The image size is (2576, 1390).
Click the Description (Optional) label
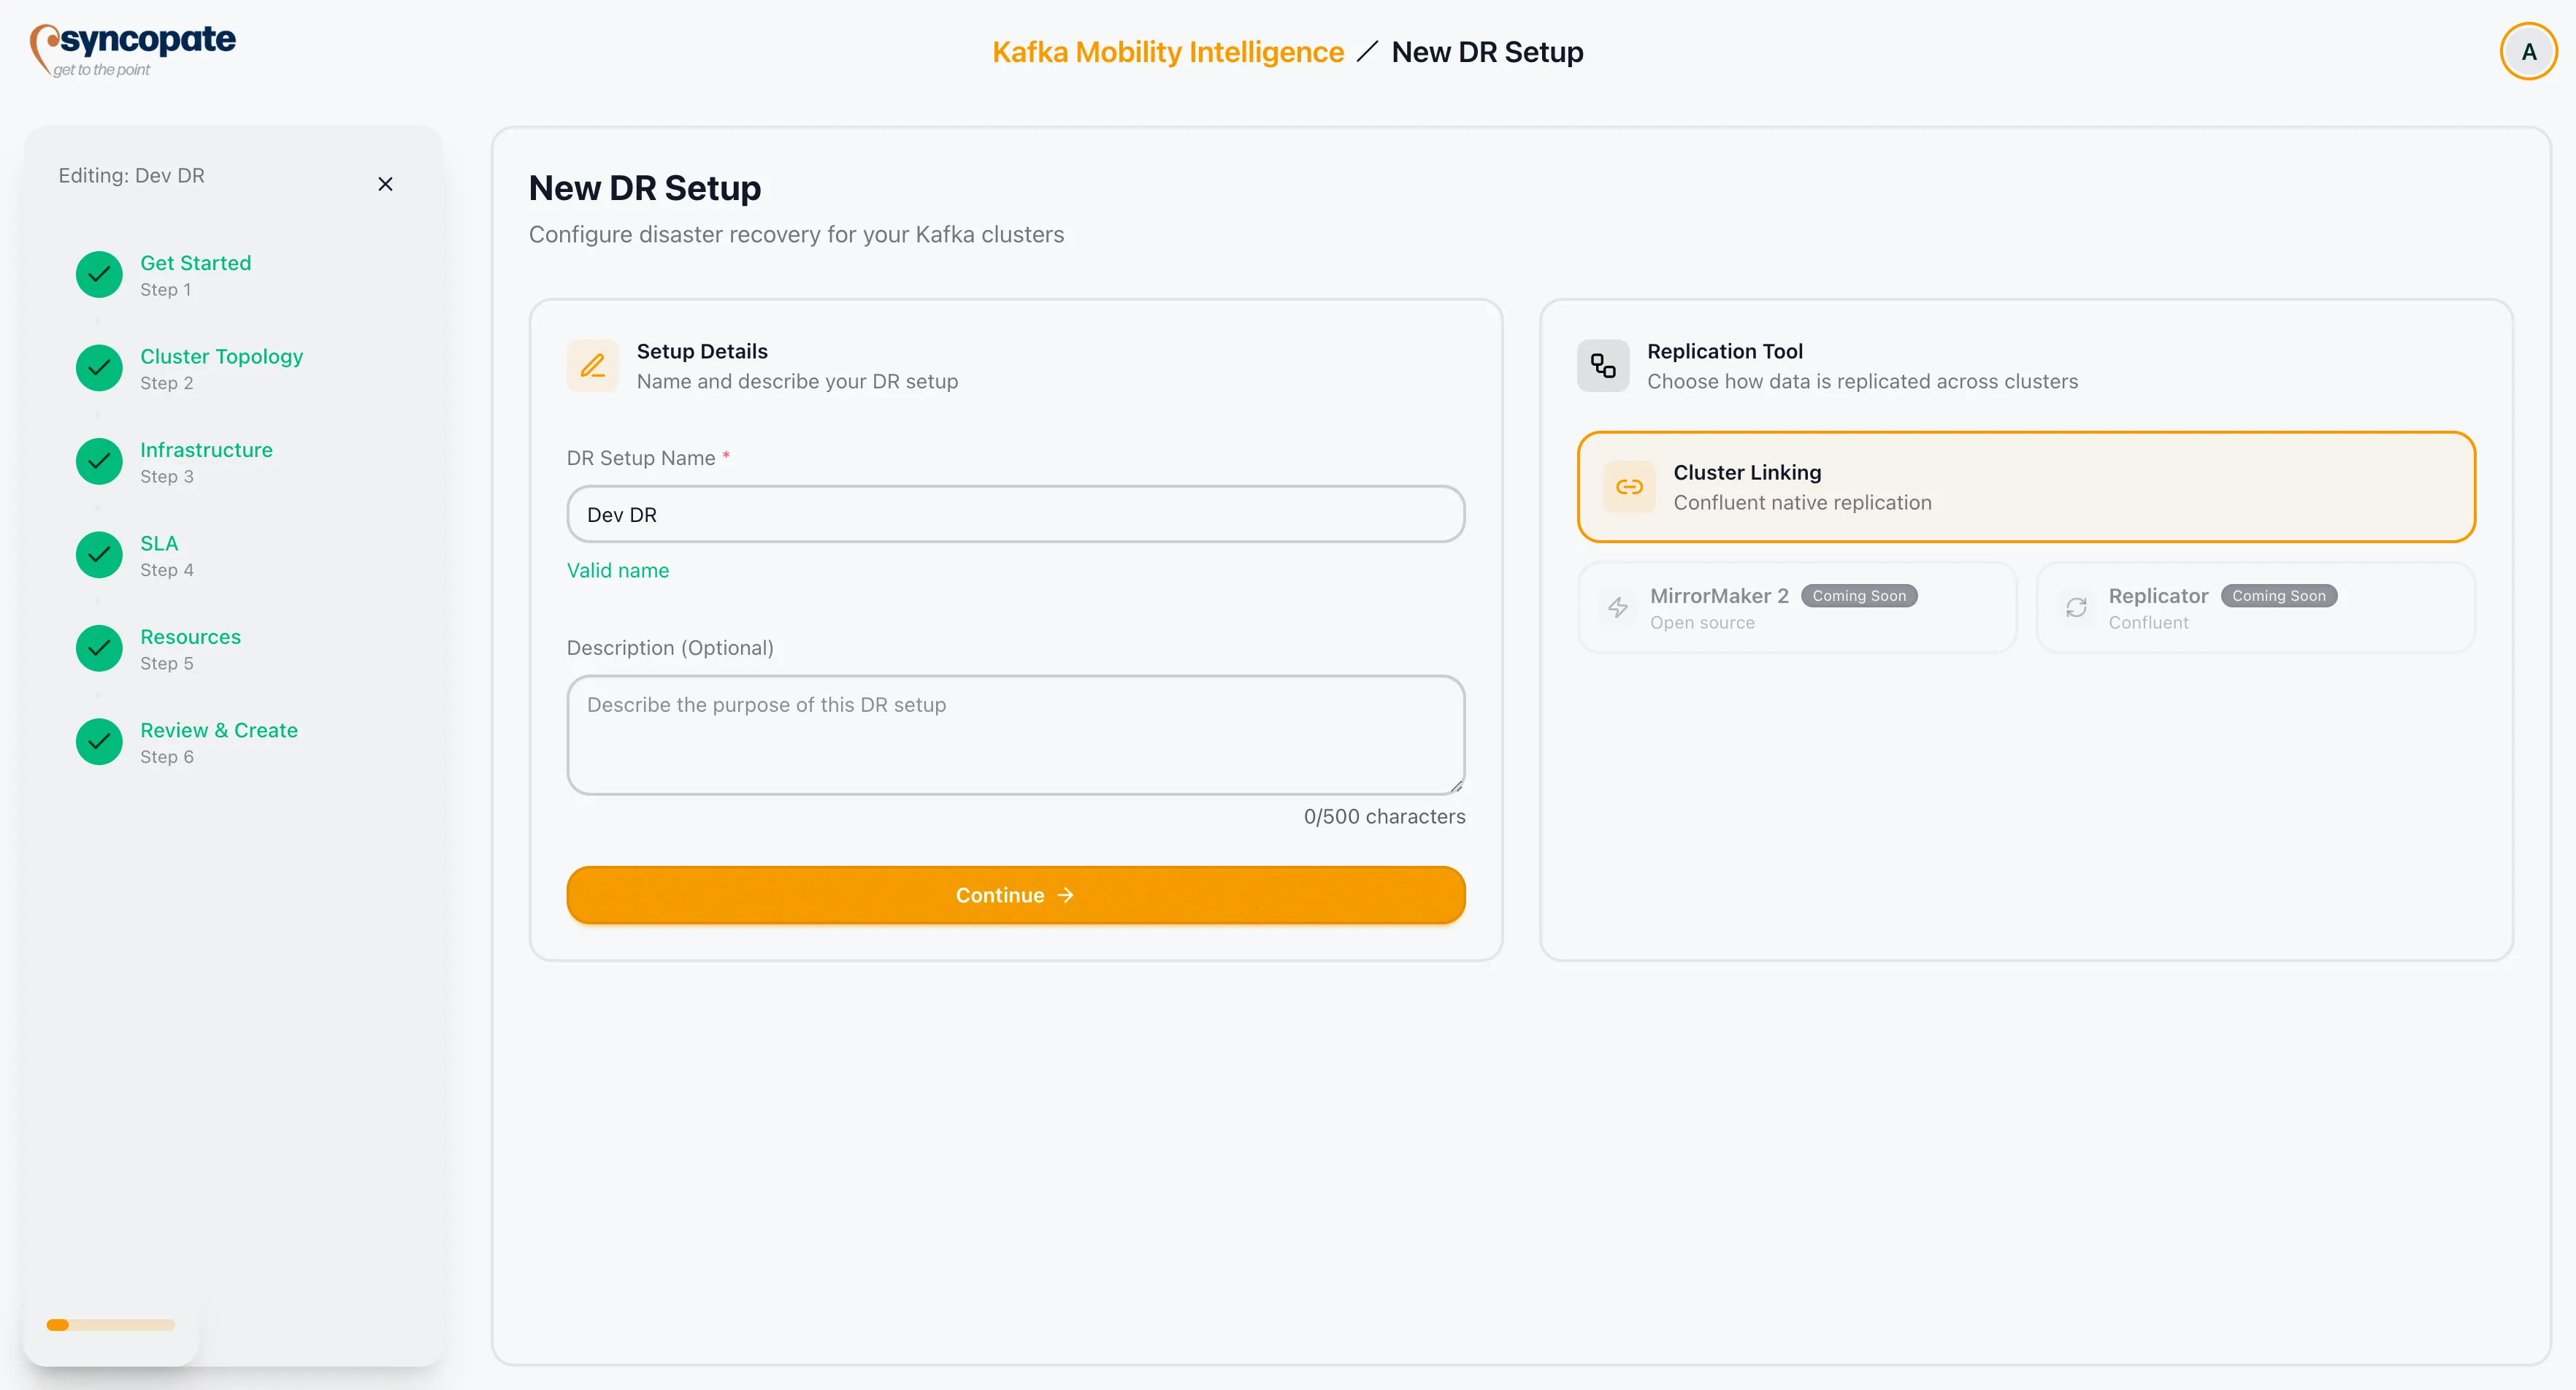tap(670, 647)
